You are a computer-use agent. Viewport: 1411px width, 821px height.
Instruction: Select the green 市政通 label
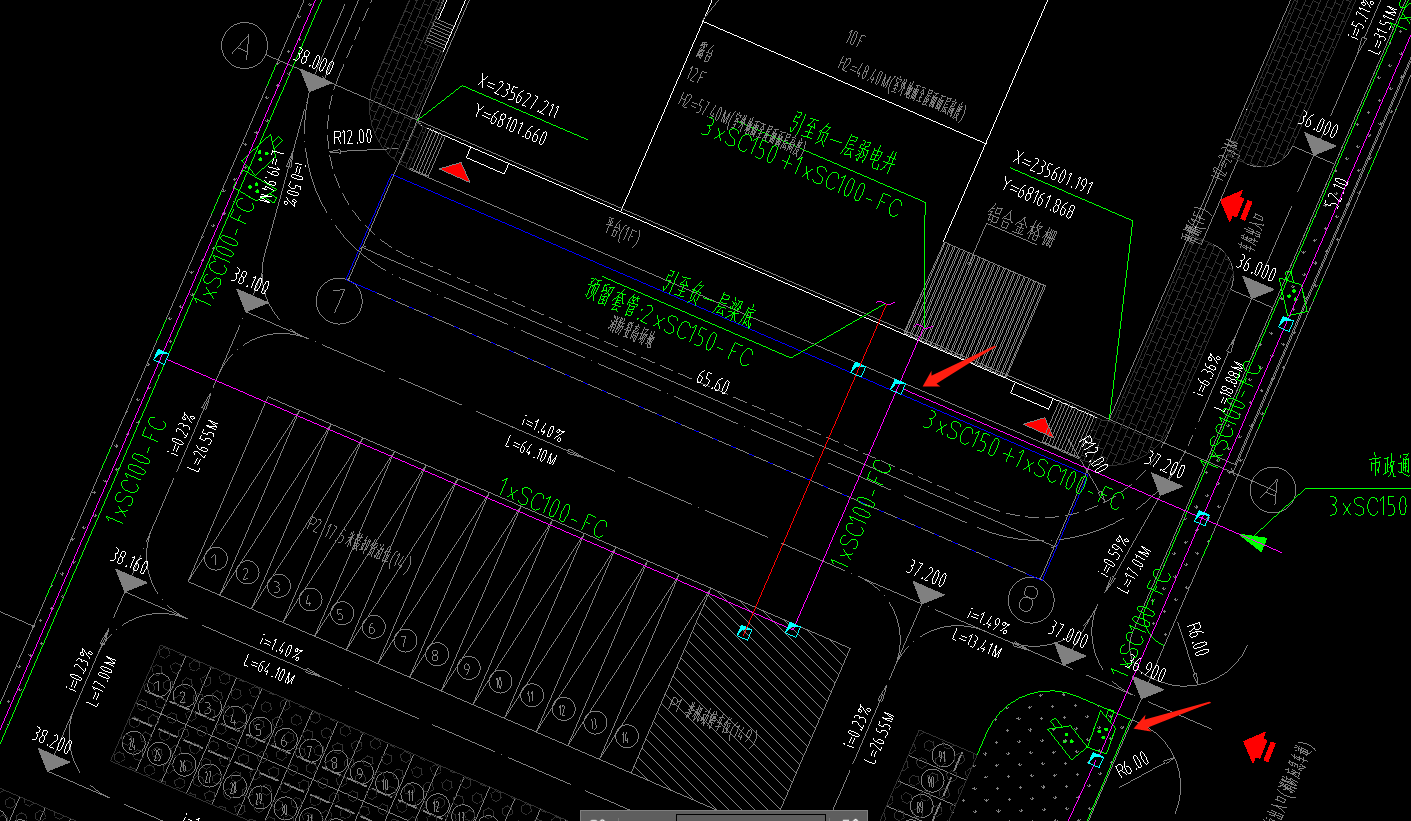click(1389, 465)
